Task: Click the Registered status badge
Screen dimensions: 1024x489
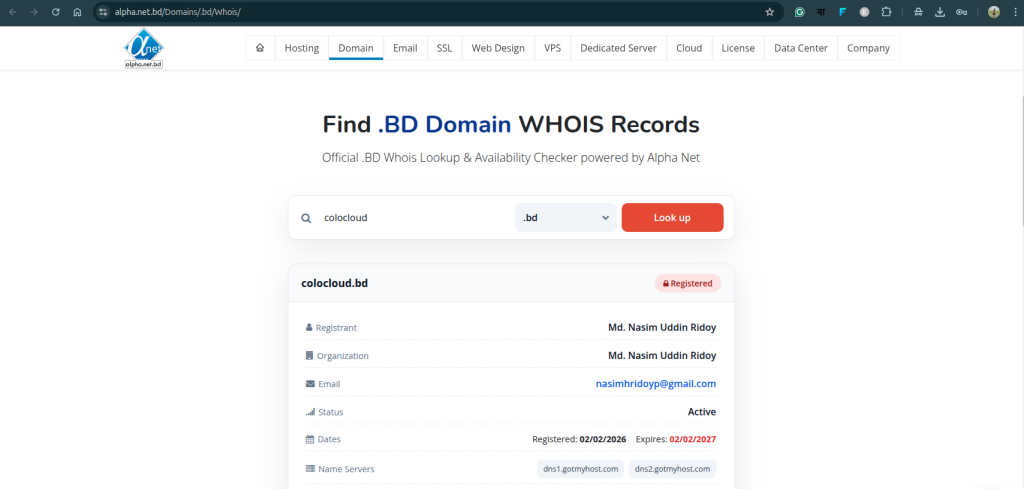Action: [688, 283]
